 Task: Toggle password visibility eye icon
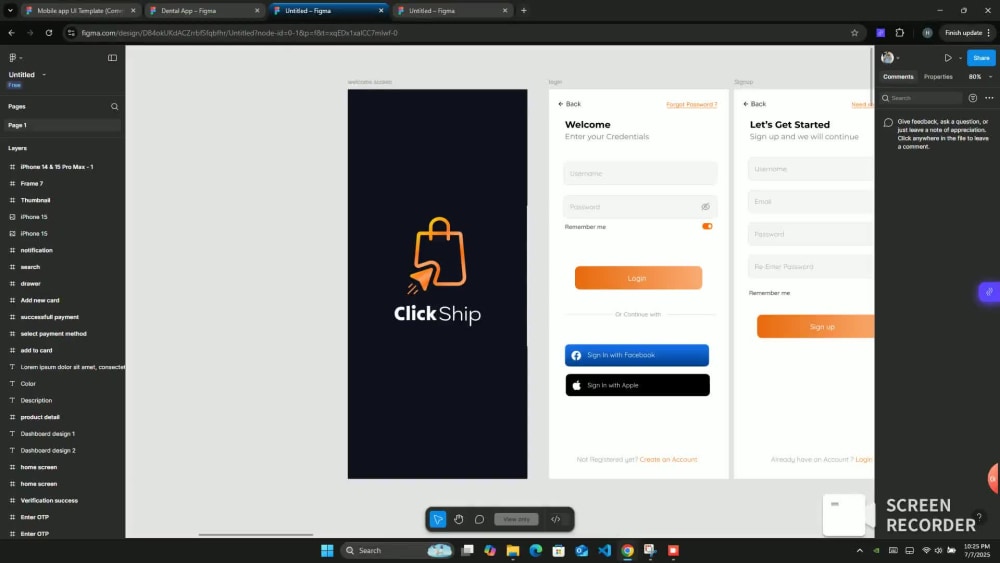point(705,207)
